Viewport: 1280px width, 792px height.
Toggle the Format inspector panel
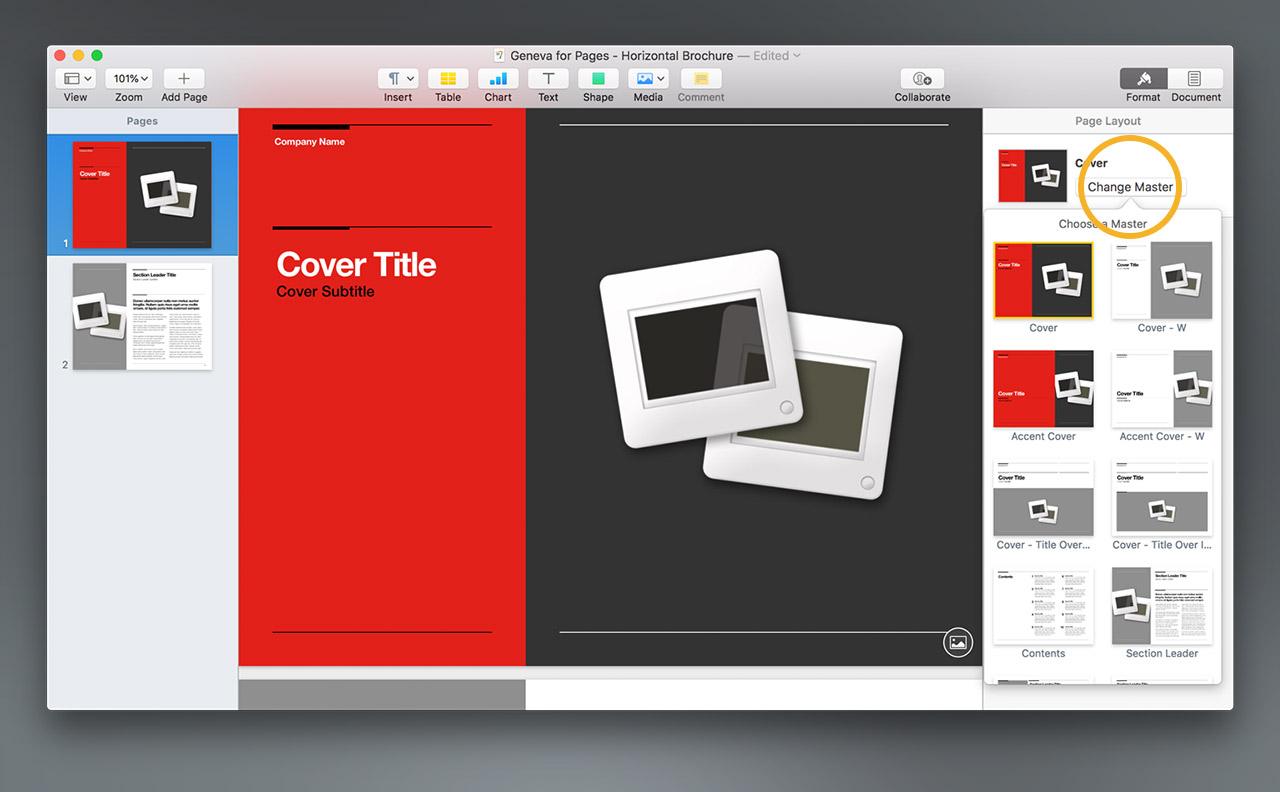point(1144,79)
